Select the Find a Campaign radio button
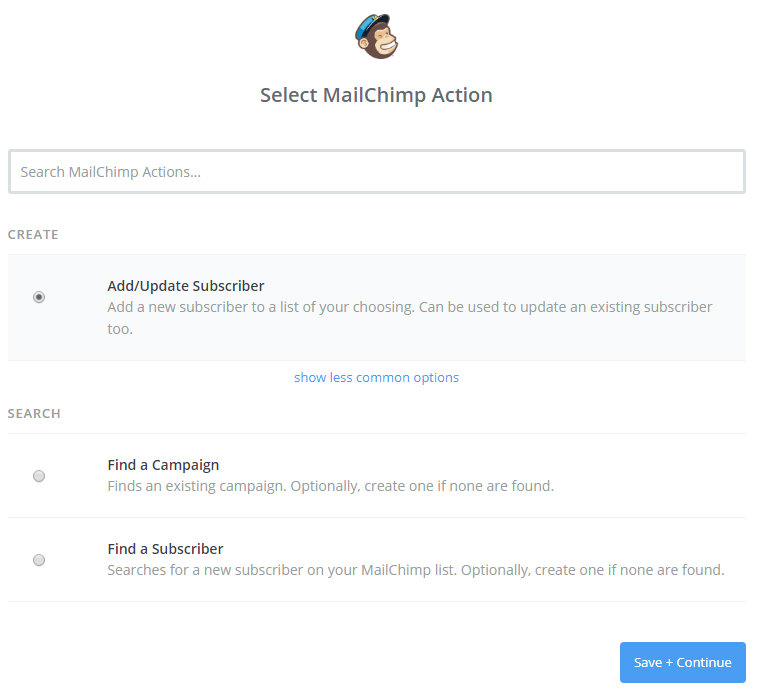The image size is (764, 691). pos(39,476)
